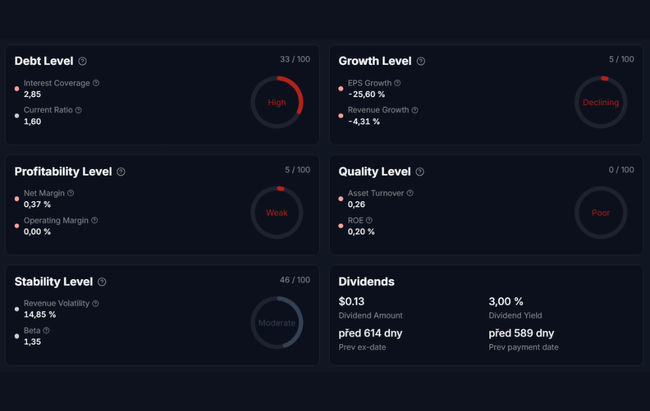Click ROE info icon
This screenshot has width=650, height=411.
point(369,220)
